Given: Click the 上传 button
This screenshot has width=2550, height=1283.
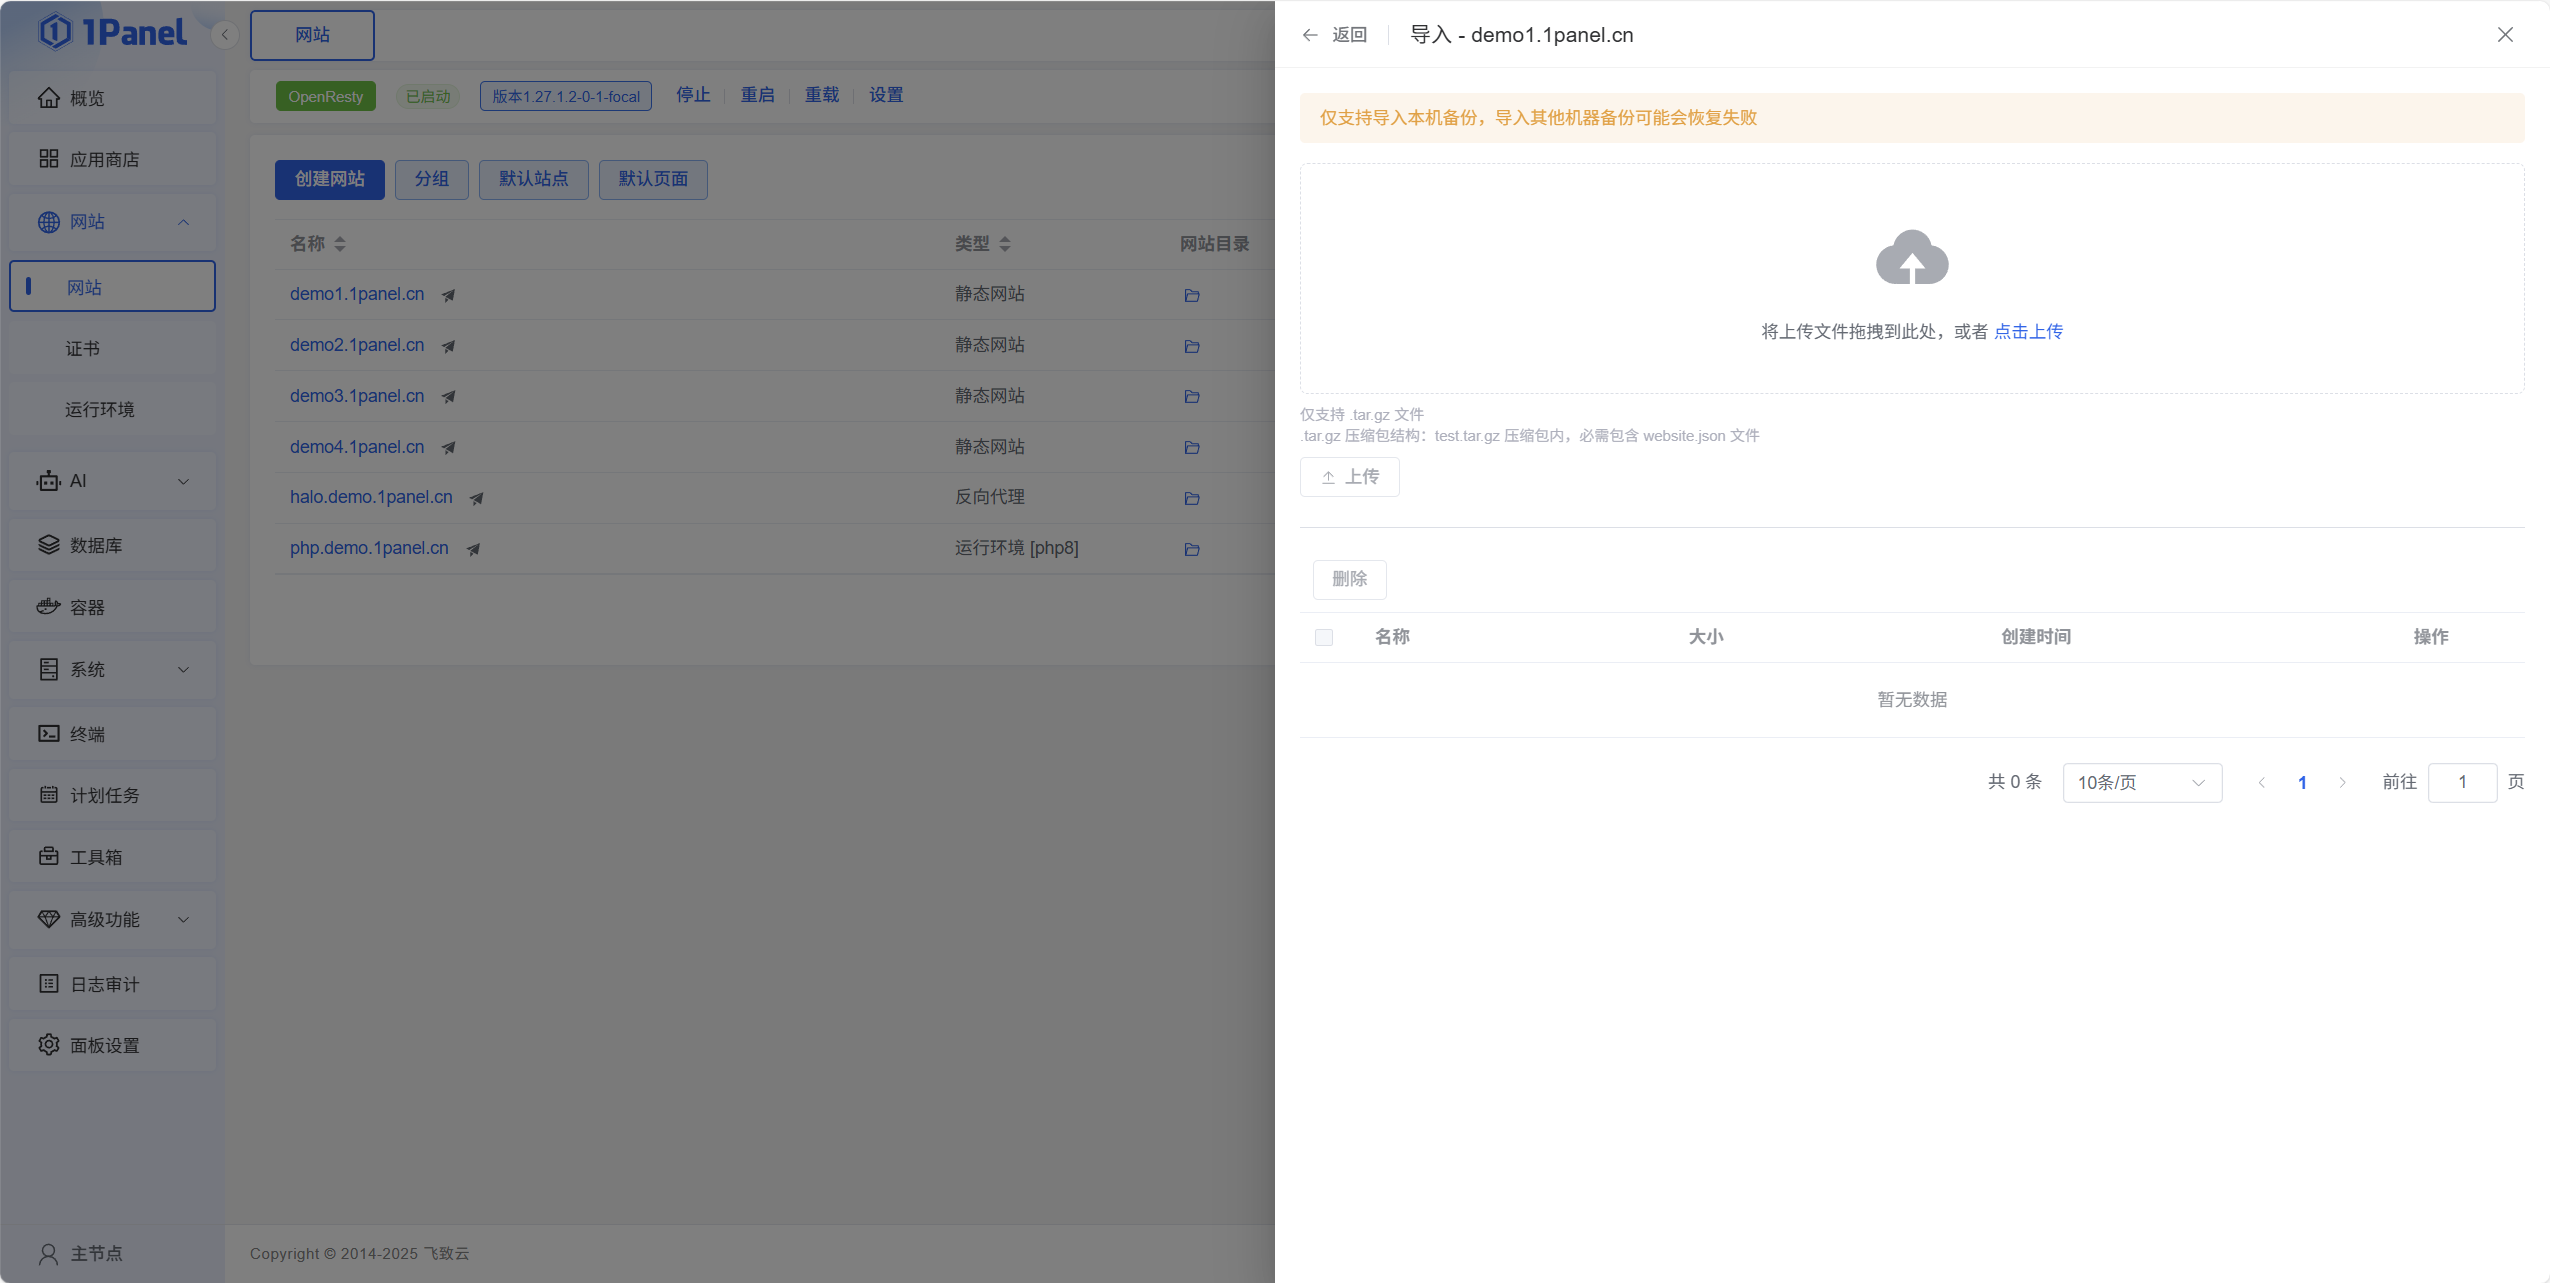Looking at the screenshot, I should pos(1350,477).
